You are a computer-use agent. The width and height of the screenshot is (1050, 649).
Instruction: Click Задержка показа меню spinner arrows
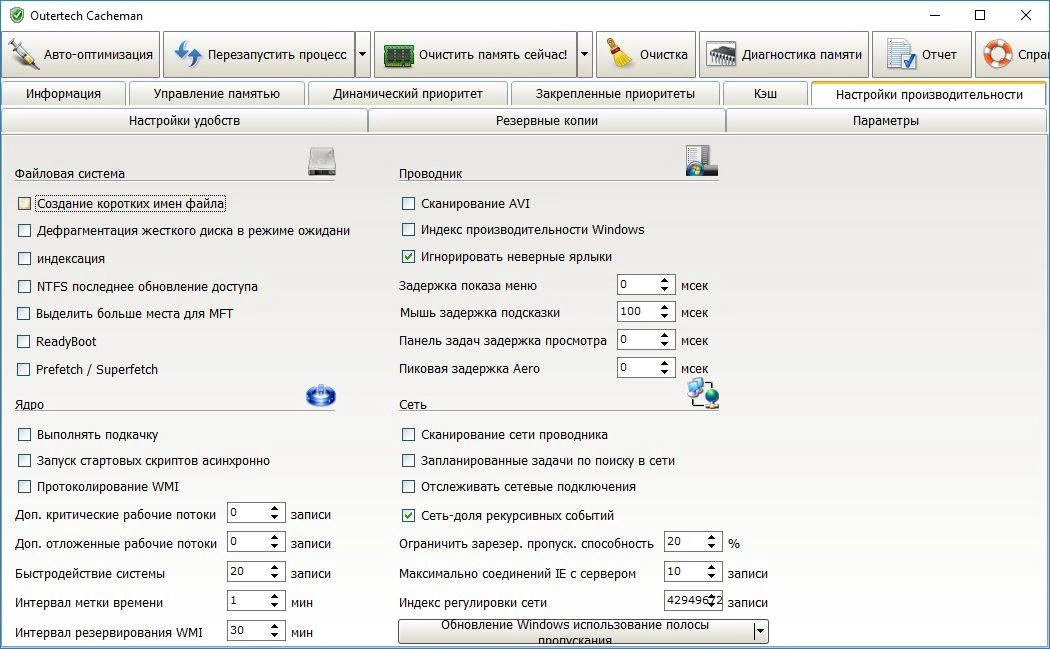(x=664, y=285)
